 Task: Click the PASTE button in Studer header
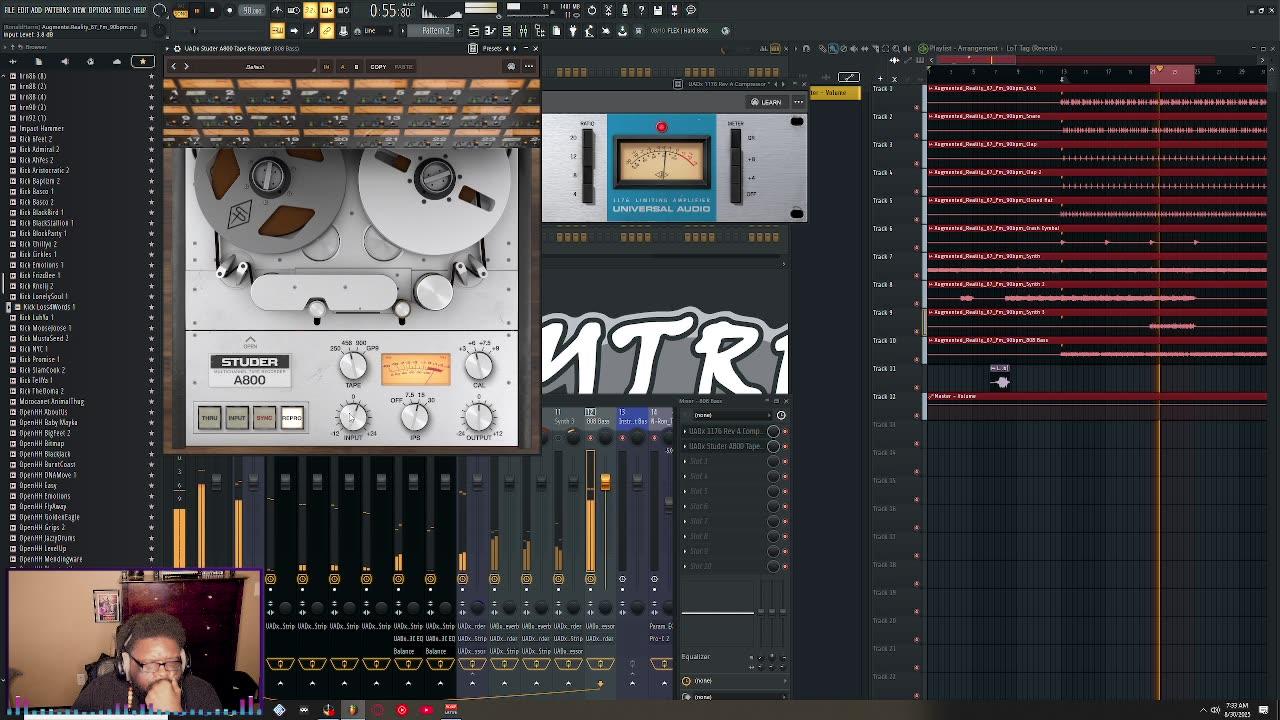tap(403, 67)
